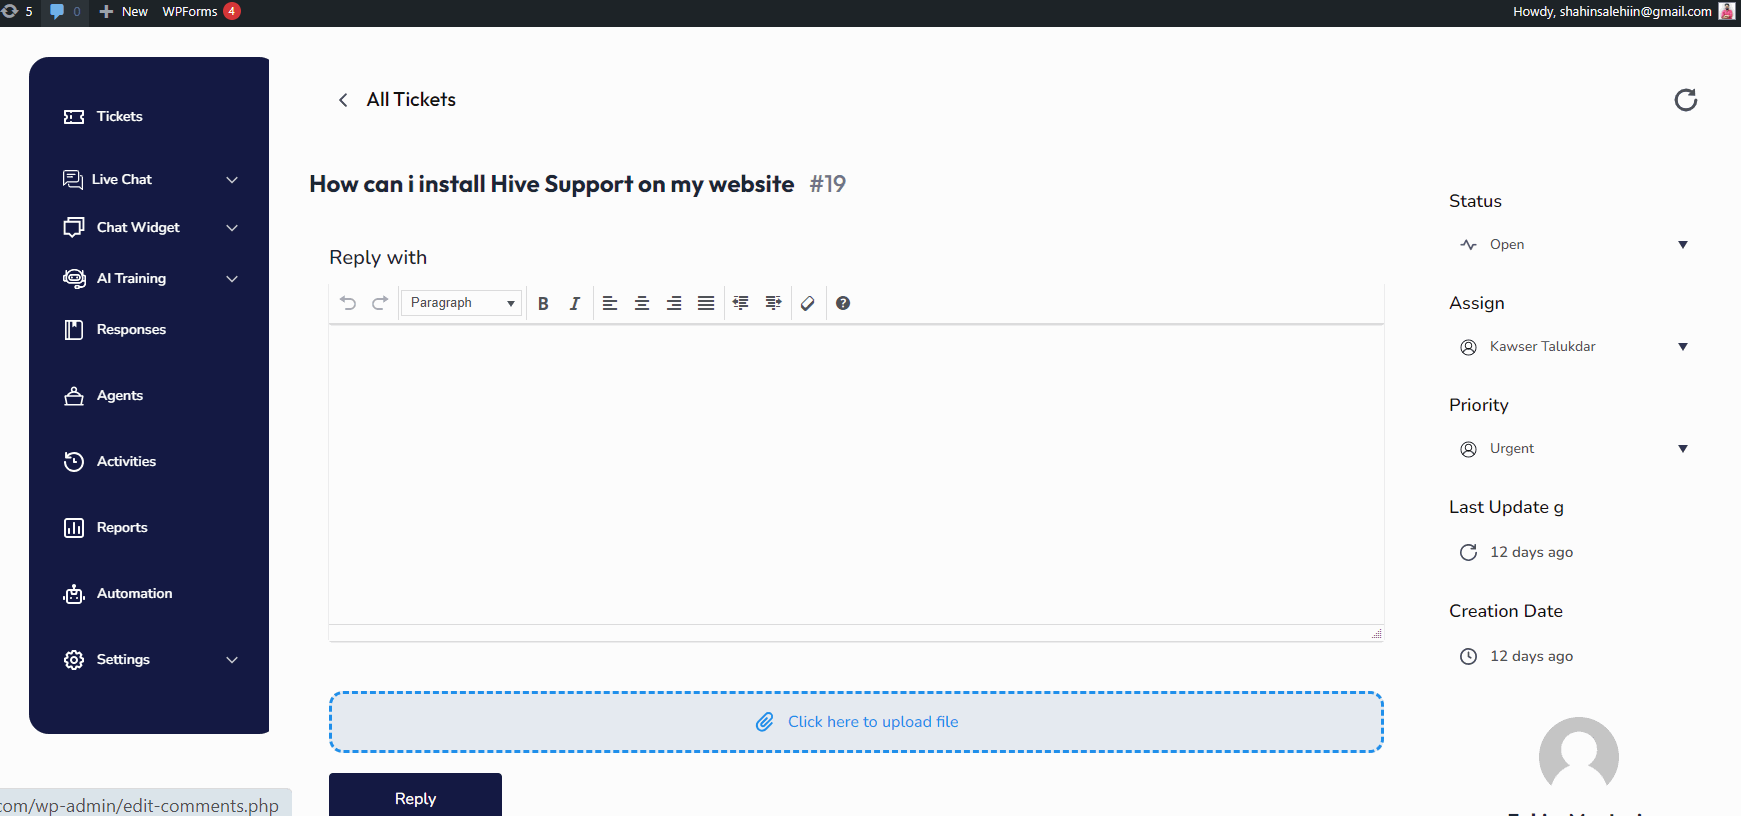Undo the last edit in the reply editor
This screenshot has width=1741, height=816.
(348, 303)
